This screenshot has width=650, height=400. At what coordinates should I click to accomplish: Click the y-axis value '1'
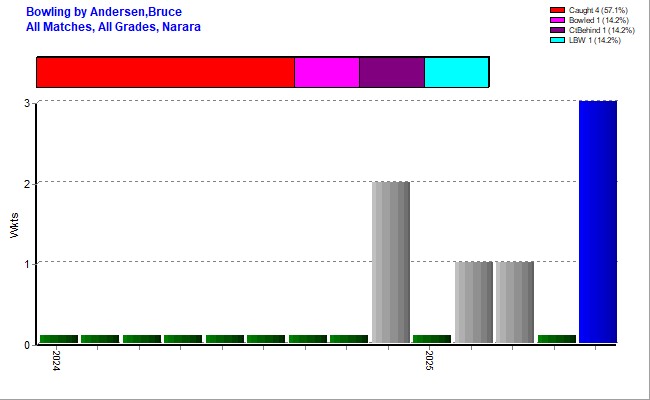pos(27,264)
